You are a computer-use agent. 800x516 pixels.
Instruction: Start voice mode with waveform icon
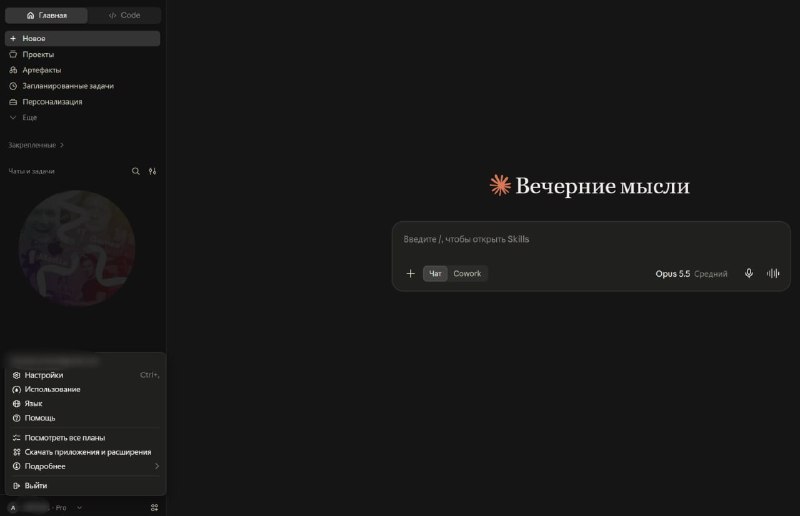pyautogui.click(x=772, y=273)
